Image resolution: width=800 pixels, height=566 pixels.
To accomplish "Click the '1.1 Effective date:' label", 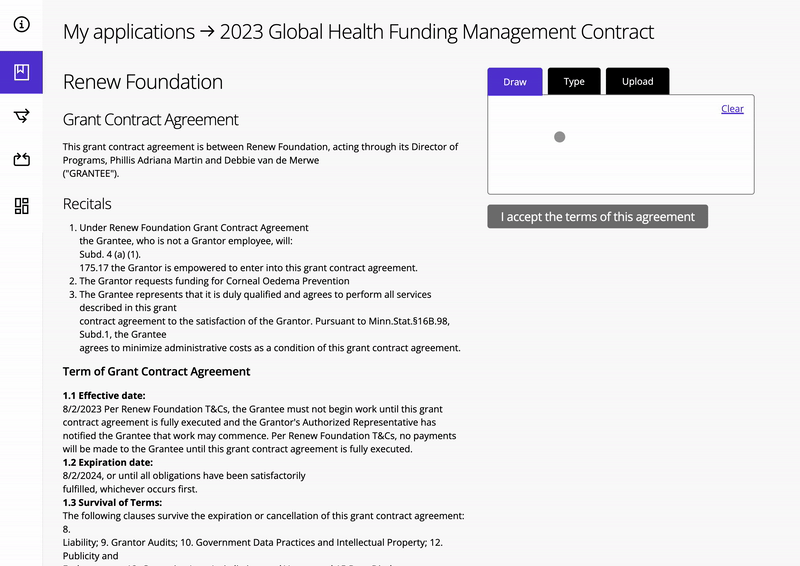I will click(x=104, y=396).
